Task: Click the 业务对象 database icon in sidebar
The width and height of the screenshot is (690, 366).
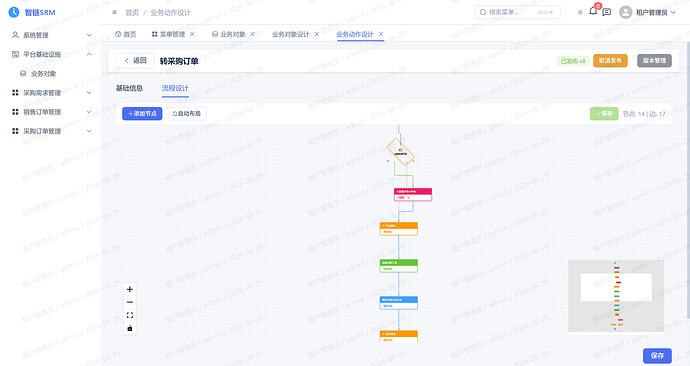Action: coord(23,73)
